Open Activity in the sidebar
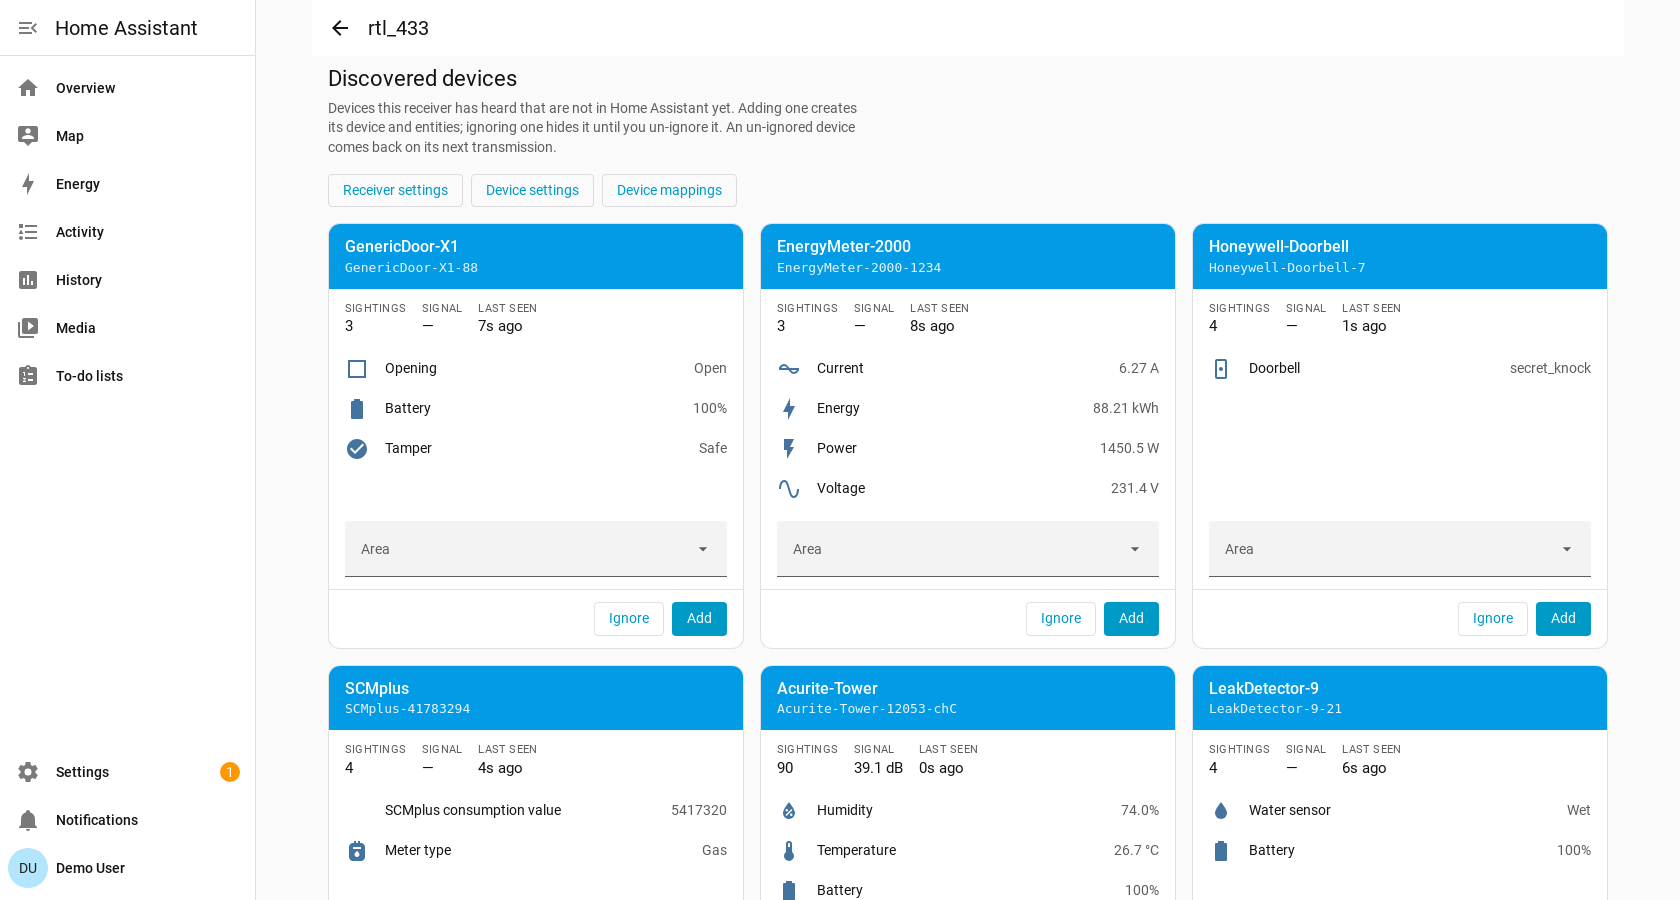 pos(128,232)
